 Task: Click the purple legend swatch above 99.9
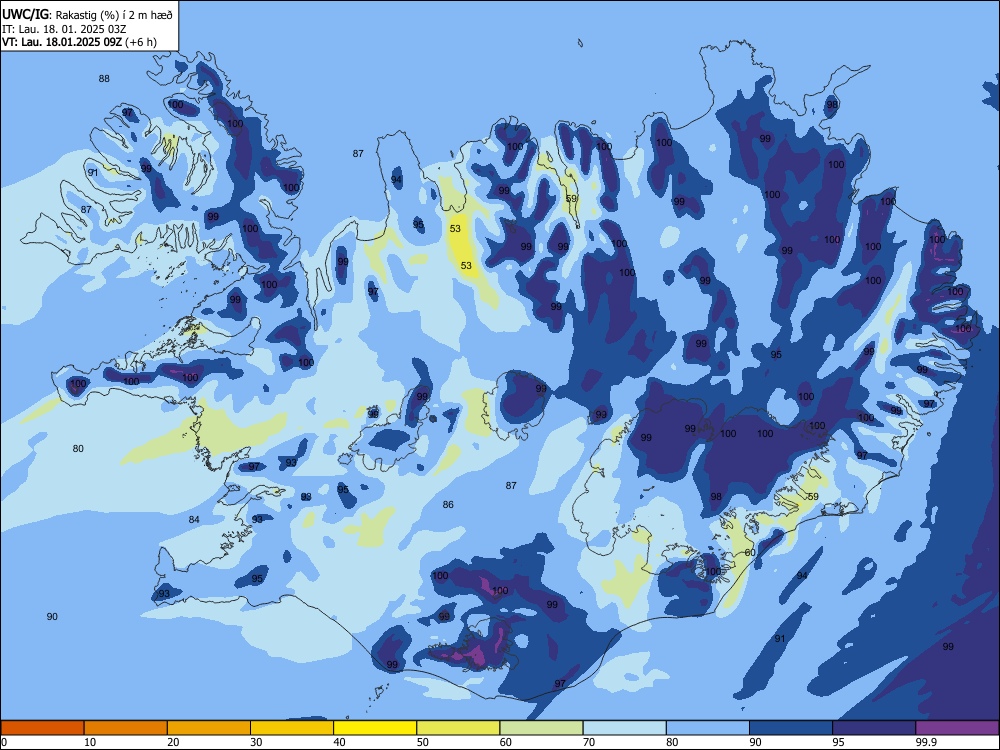coord(957,728)
